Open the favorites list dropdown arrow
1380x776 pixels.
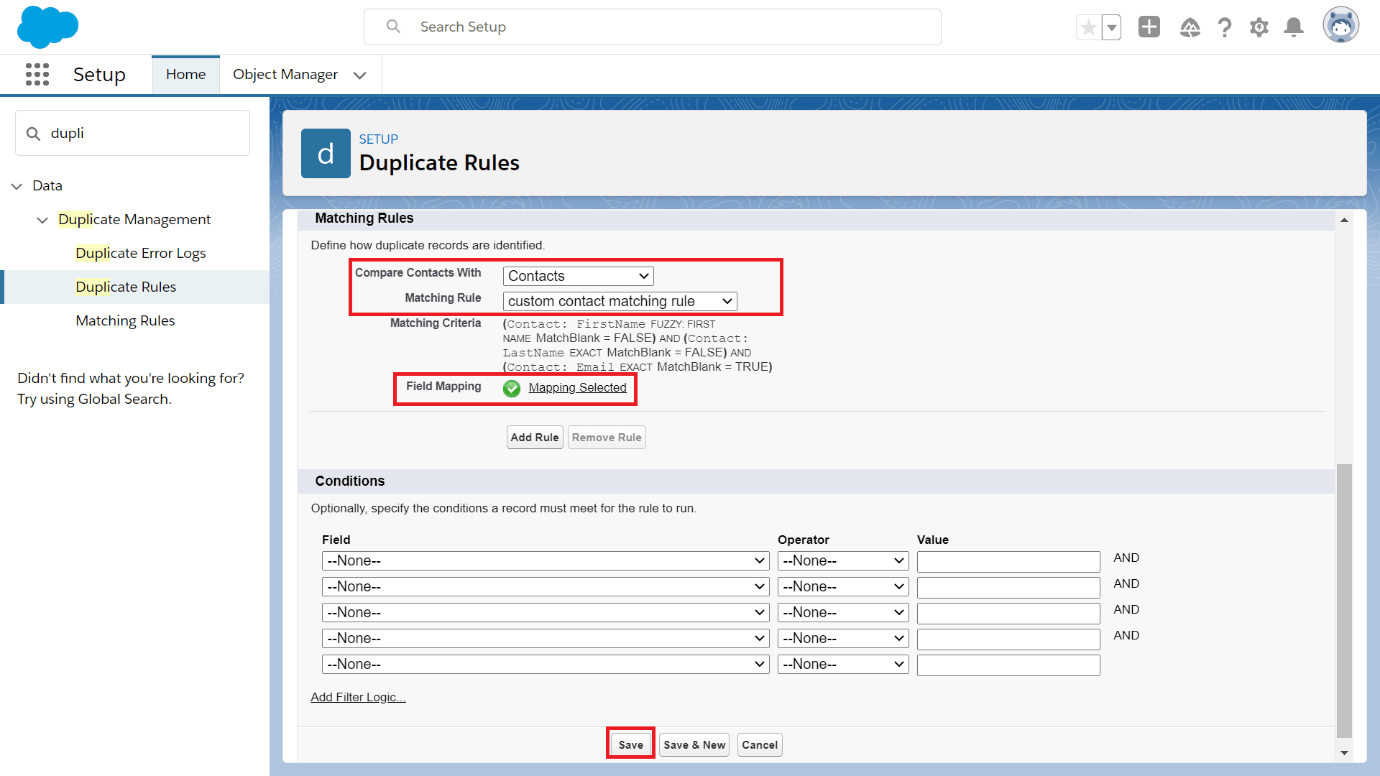[1111, 28]
